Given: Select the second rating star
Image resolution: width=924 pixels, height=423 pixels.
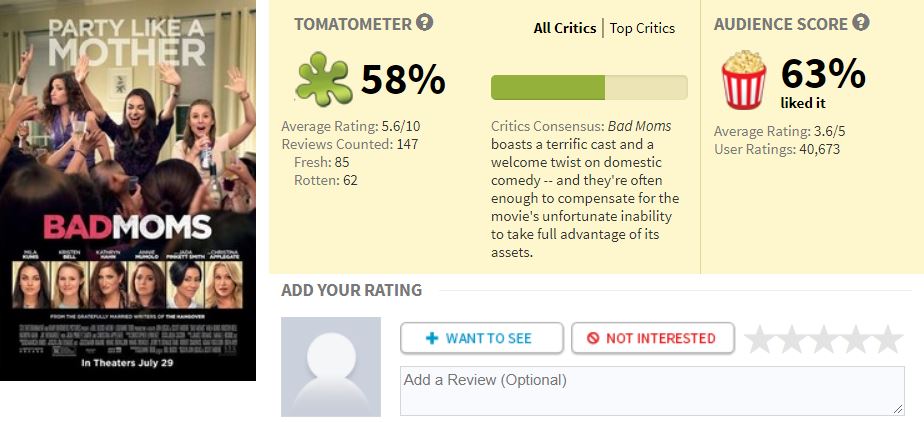Looking at the screenshot, I should coord(791,339).
